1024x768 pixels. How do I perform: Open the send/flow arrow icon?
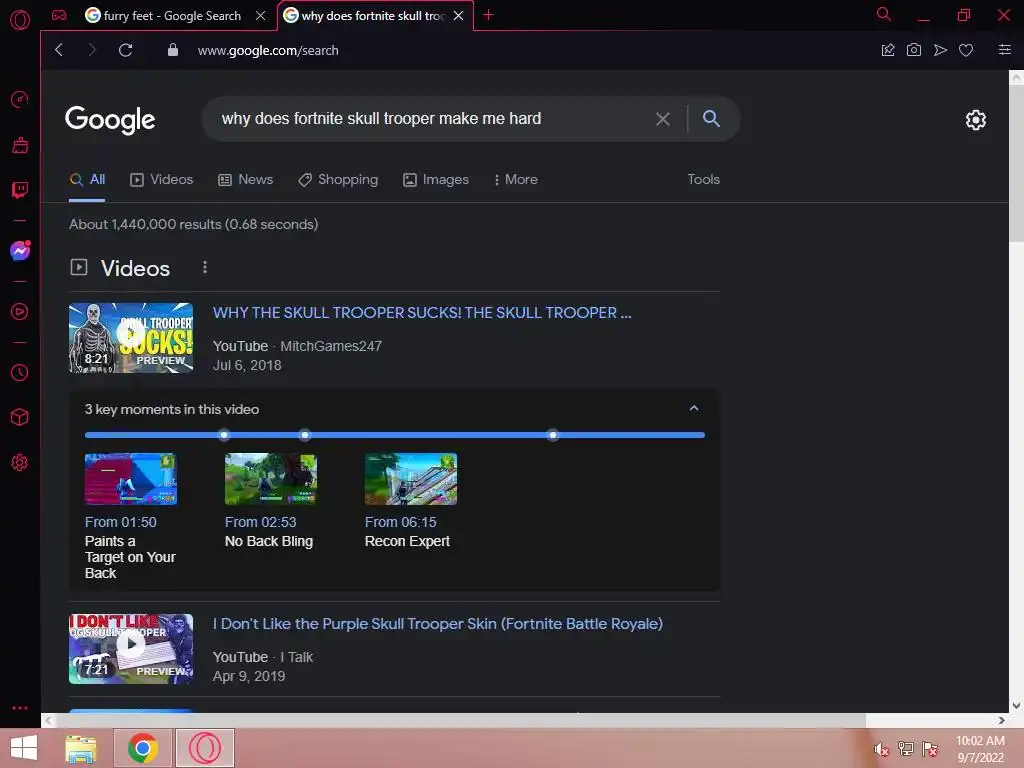pos(940,50)
